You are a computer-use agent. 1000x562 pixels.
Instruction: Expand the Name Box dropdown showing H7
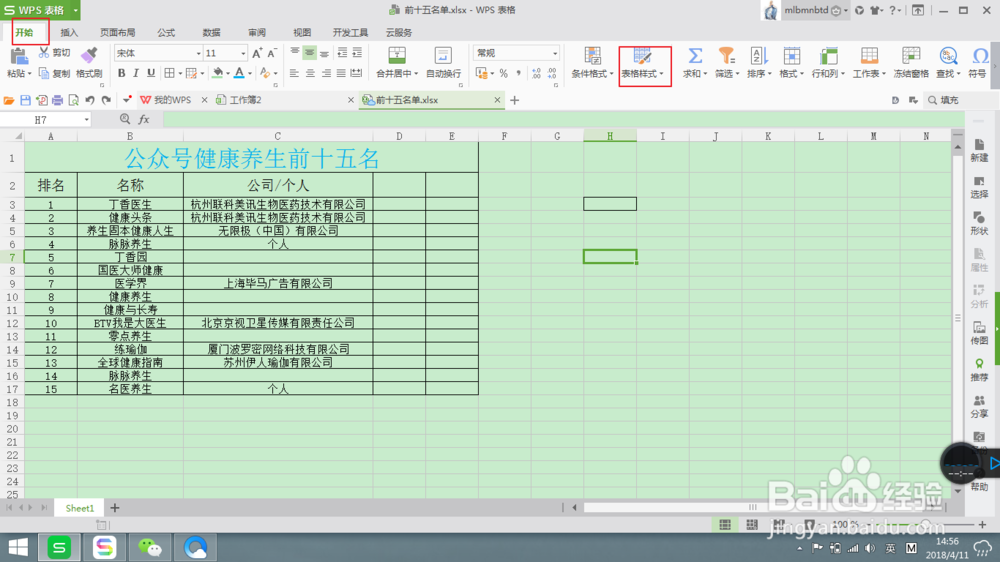(x=86, y=120)
